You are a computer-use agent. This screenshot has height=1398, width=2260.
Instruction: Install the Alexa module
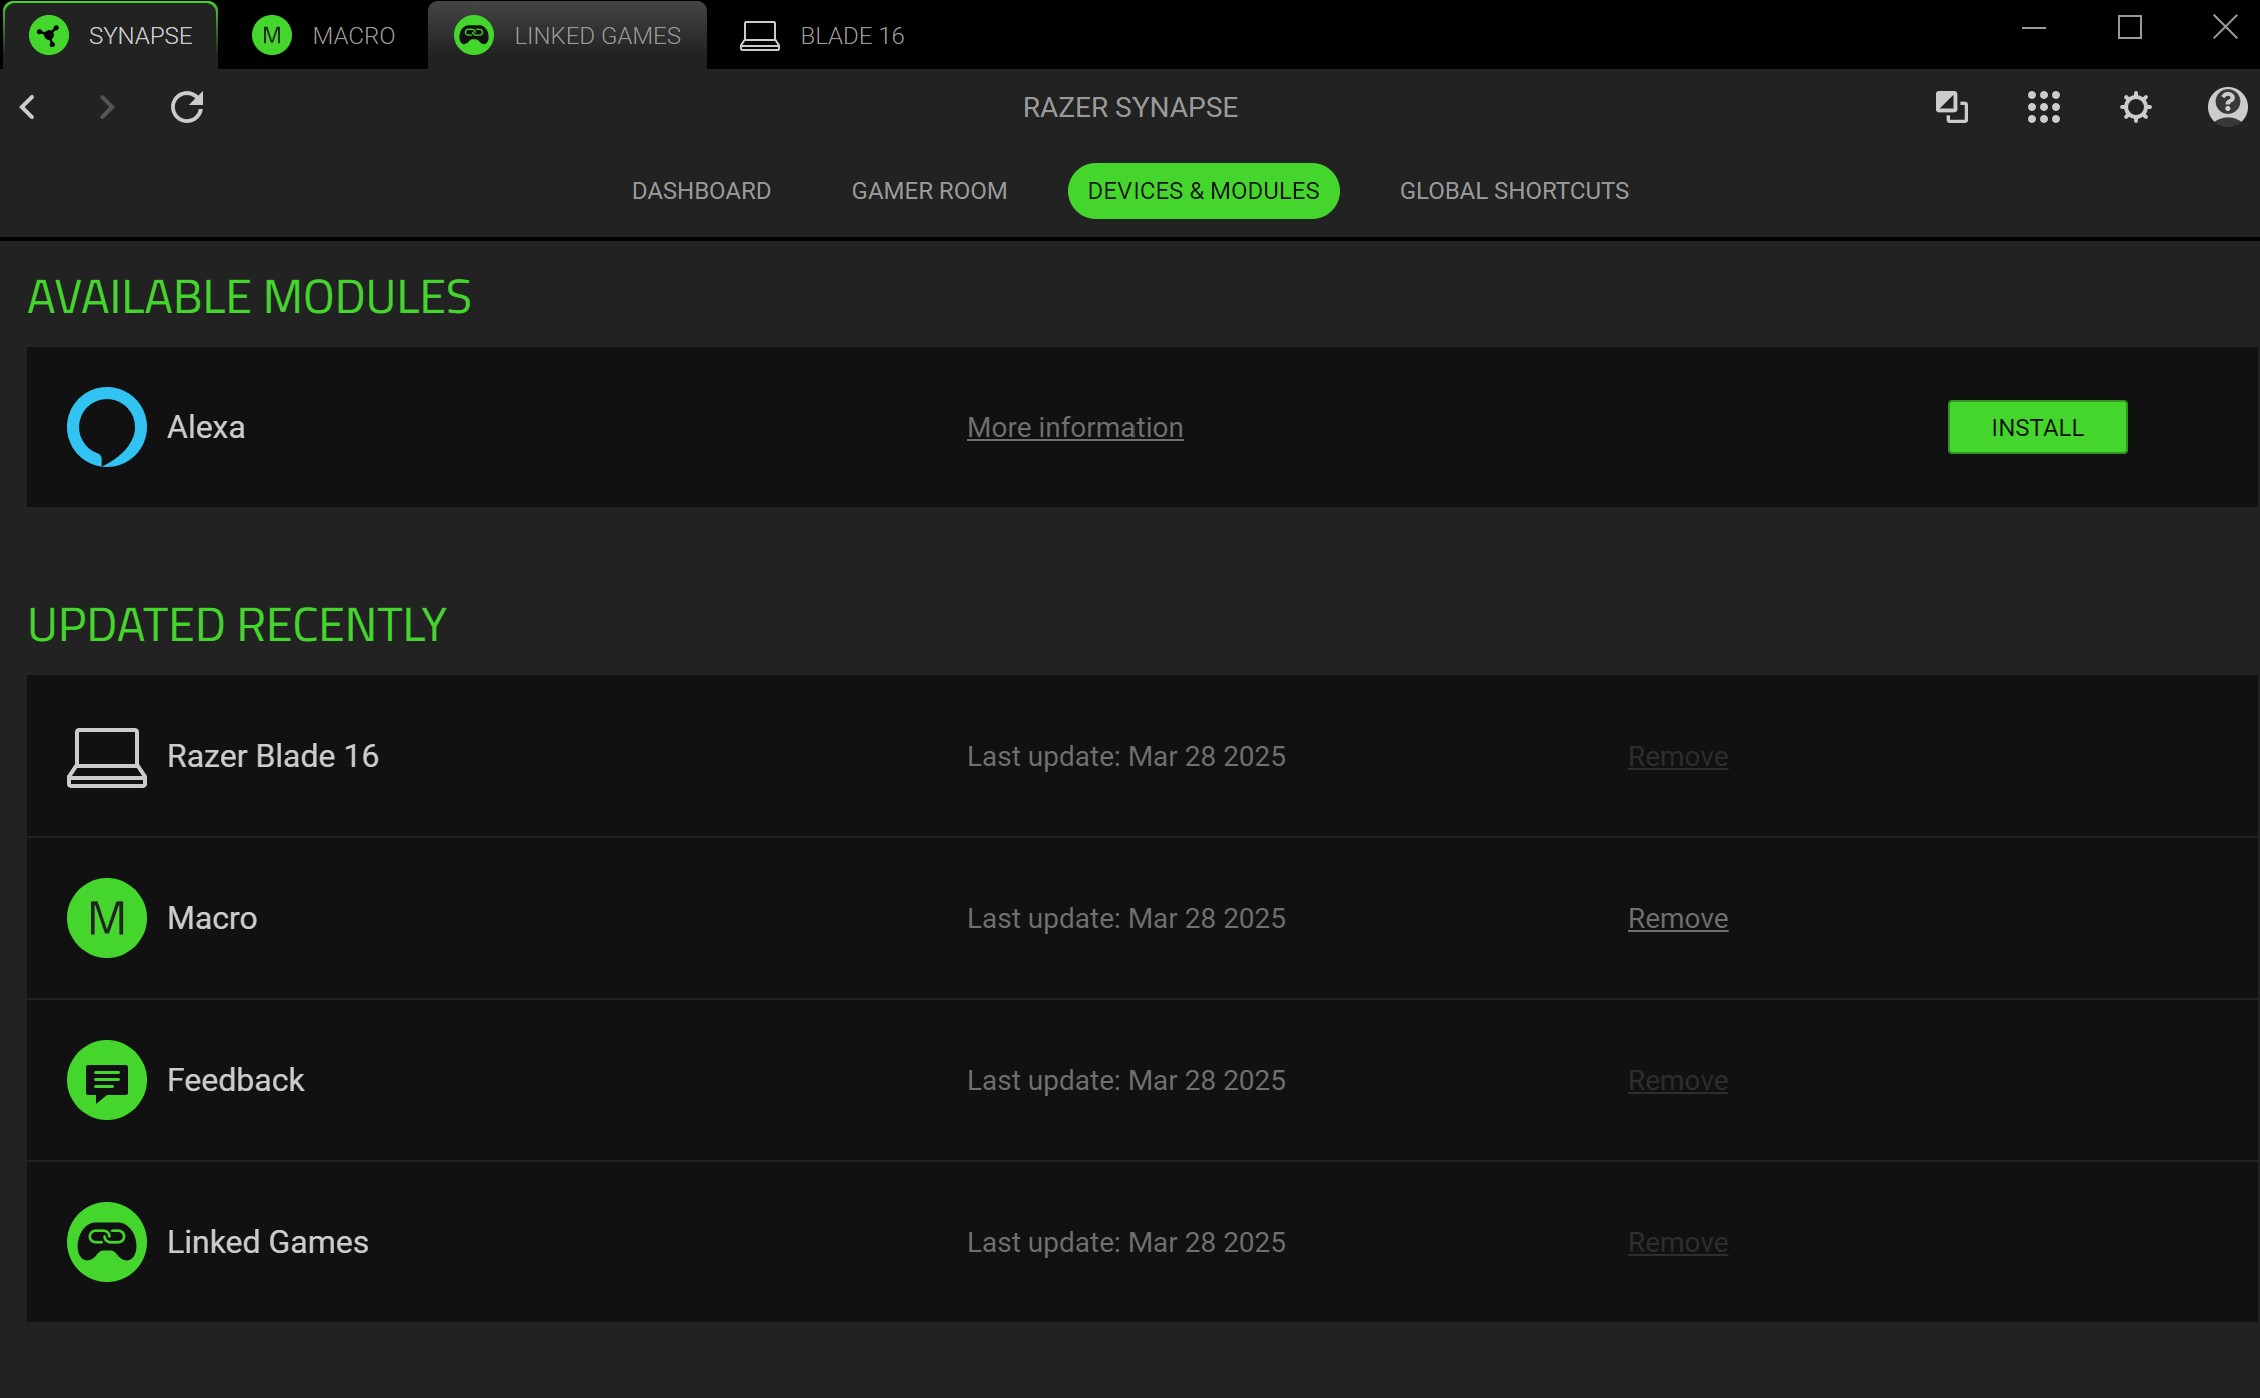(x=2037, y=427)
